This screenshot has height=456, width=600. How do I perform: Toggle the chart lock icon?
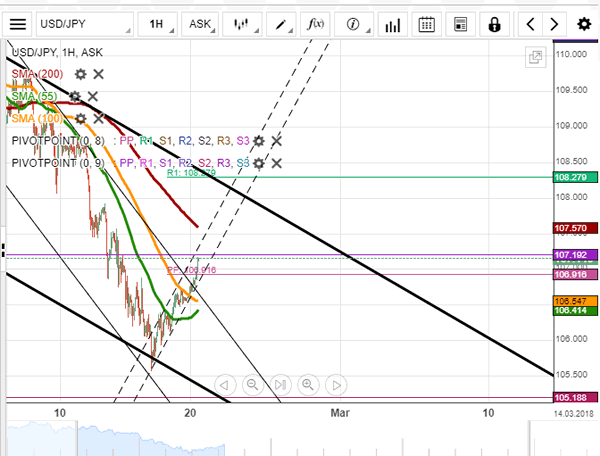[494, 24]
